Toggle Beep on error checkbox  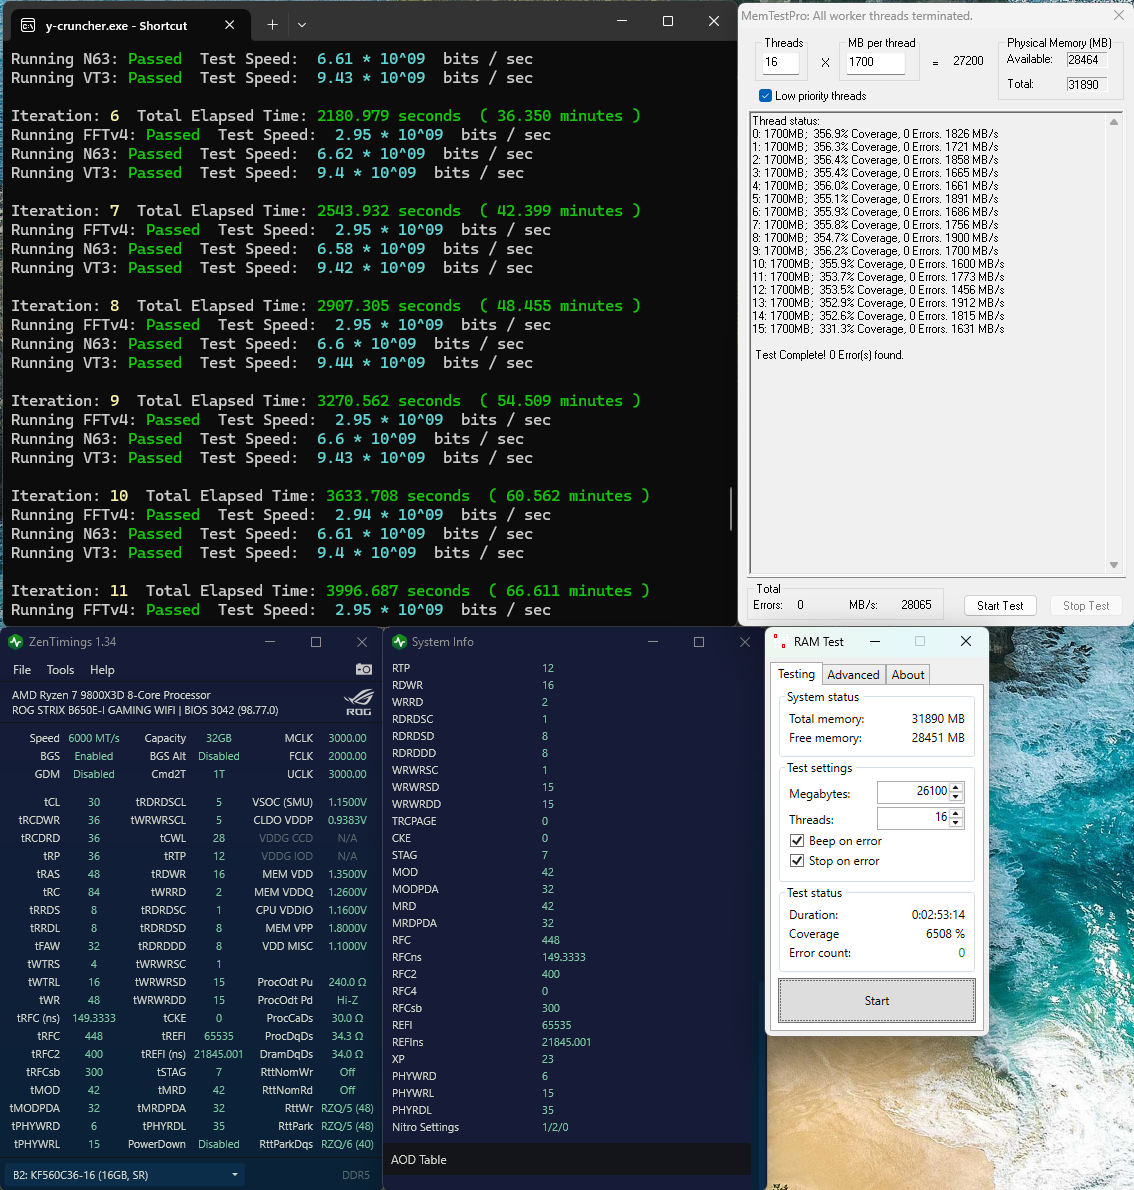[796, 841]
